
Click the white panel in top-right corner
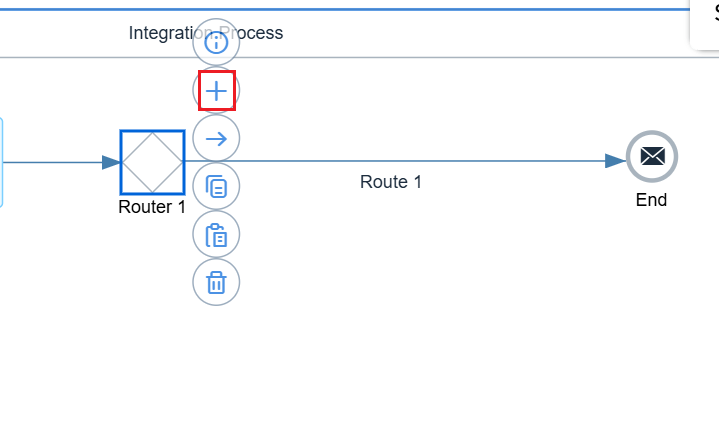coord(705,22)
